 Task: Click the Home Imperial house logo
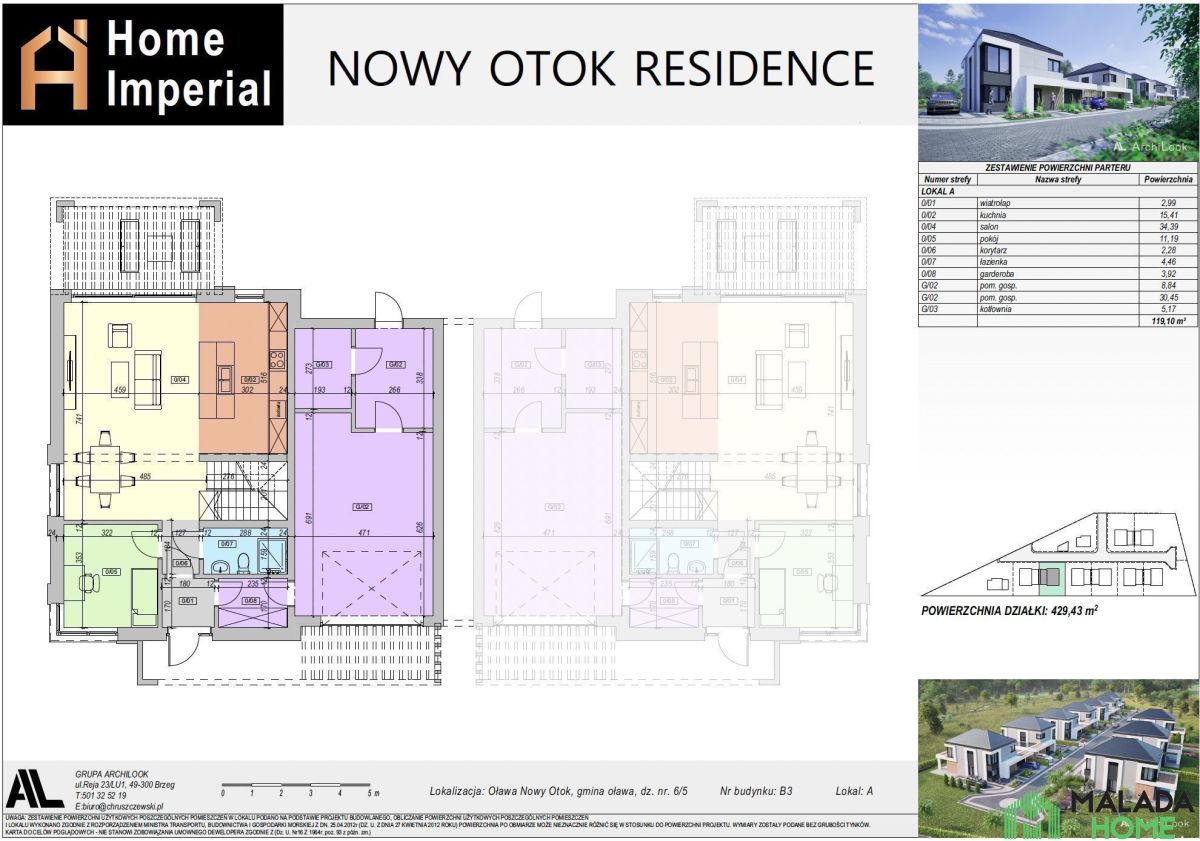point(55,66)
